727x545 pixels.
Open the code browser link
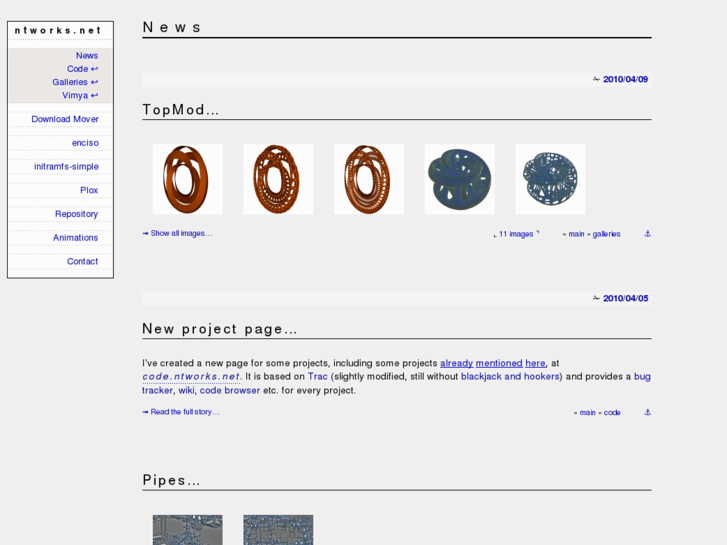[230, 391]
